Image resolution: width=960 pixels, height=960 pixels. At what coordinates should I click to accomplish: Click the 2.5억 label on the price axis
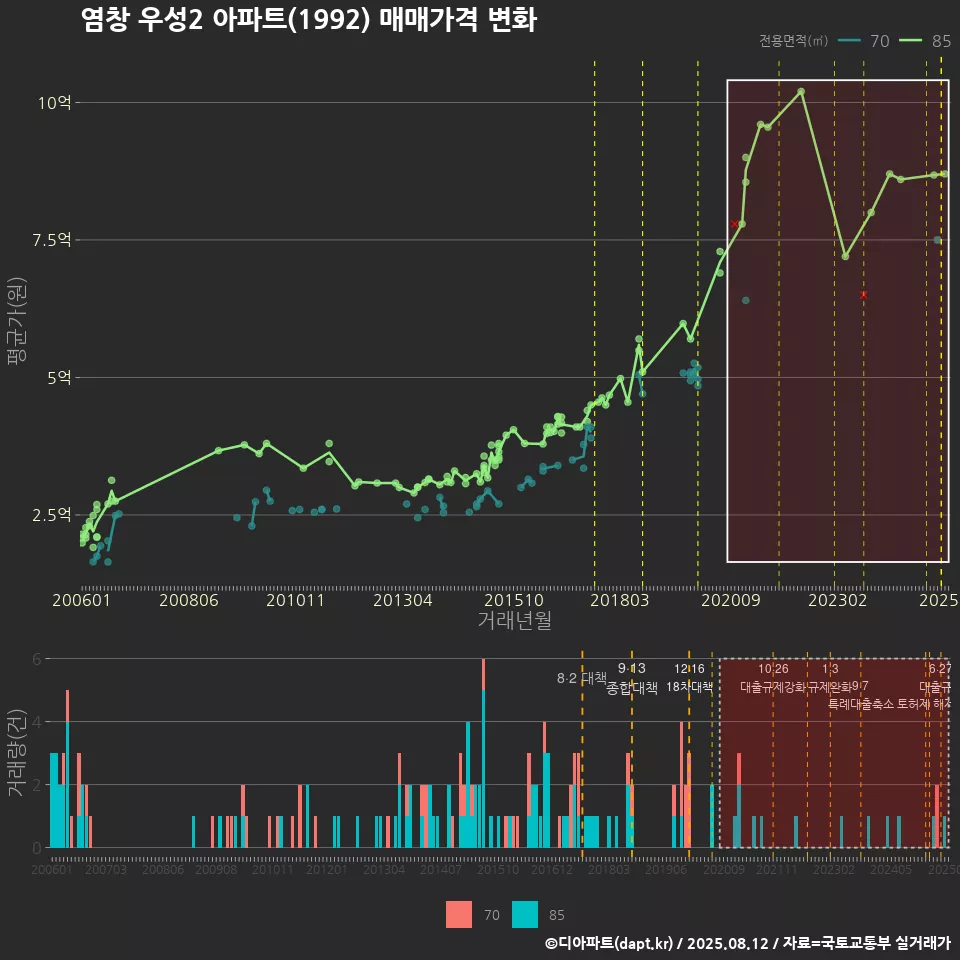click(51, 515)
